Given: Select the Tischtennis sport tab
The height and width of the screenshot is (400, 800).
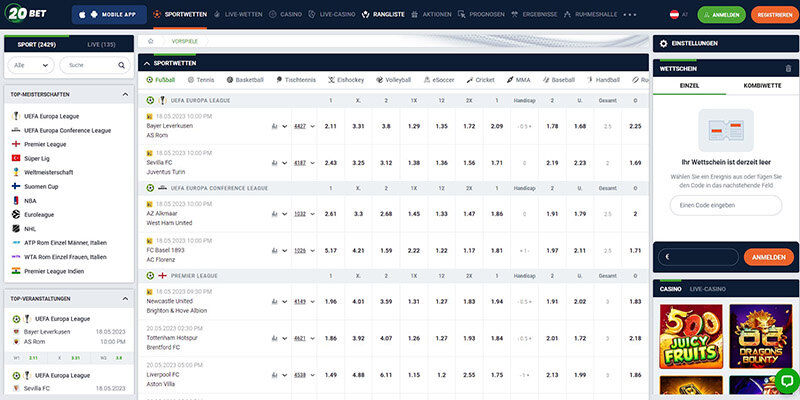Looking at the screenshot, I should (295, 80).
